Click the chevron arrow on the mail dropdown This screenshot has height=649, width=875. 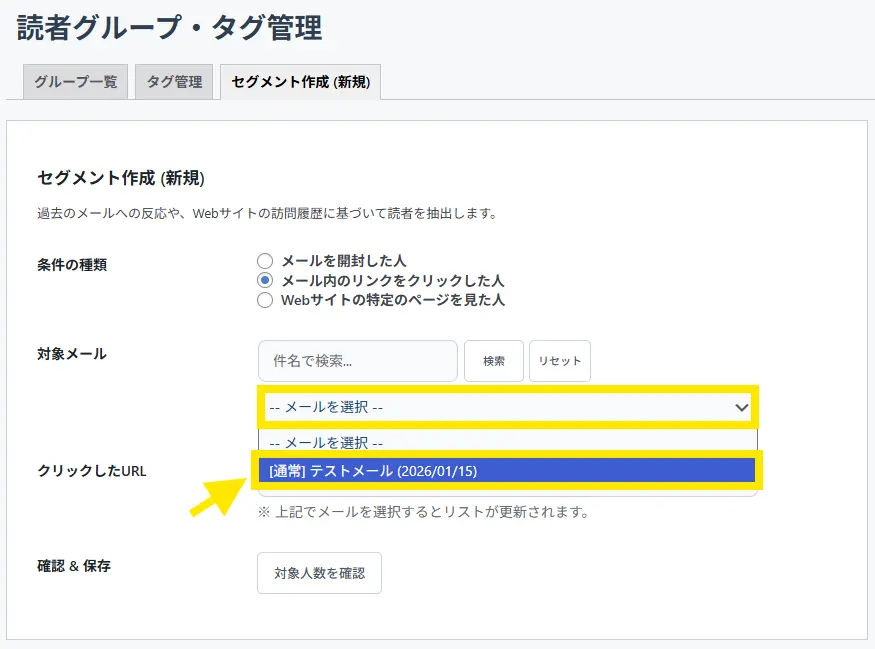pyautogui.click(x=741, y=407)
